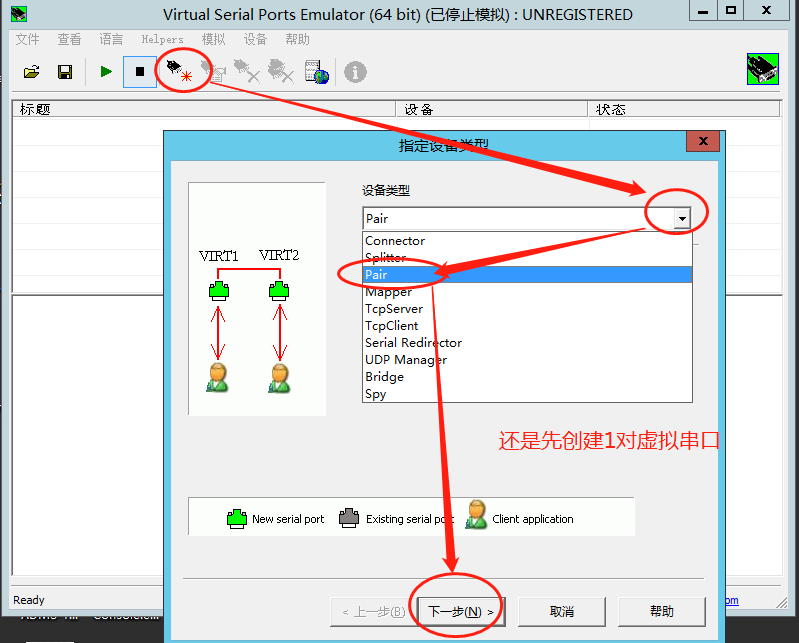Select the highlighted Pair list entry
Screen dimensions: 799x643
pos(527,275)
